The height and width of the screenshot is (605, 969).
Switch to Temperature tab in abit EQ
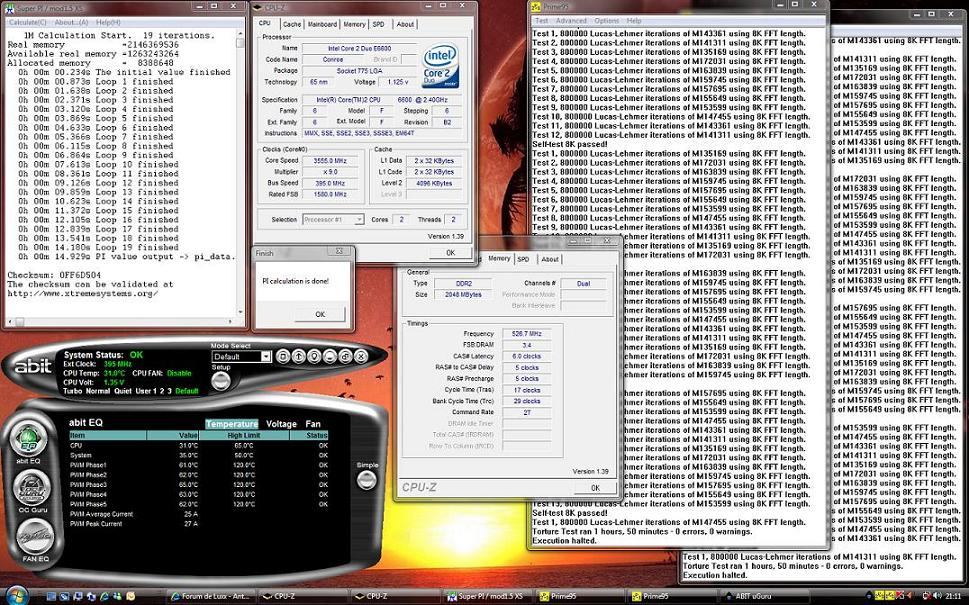point(232,424)
